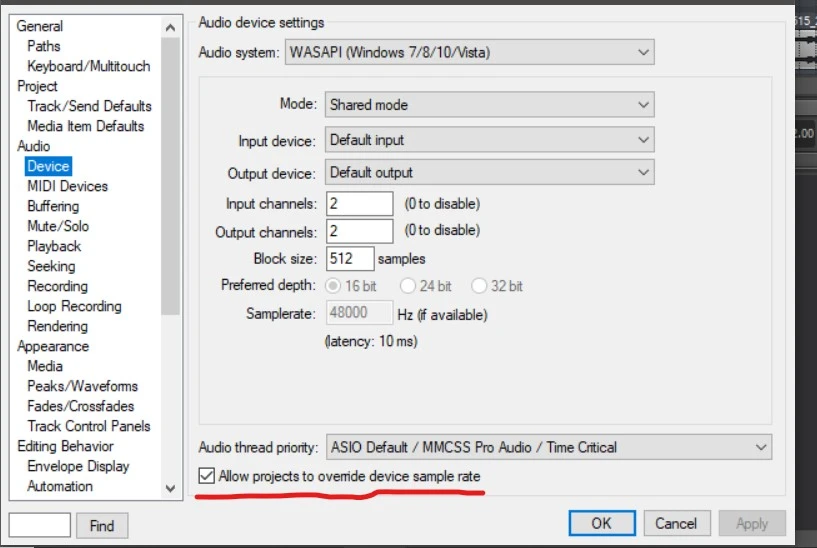The width and height of the screenshot is (817, 548).
Task: Open Track/Send Defaults page
Action: coord(89,106)
